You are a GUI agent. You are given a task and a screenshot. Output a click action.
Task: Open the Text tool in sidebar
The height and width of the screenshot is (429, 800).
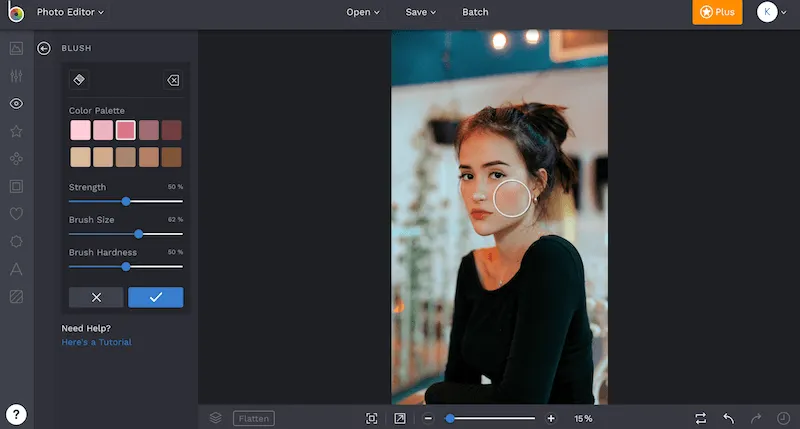coord(16,269)
